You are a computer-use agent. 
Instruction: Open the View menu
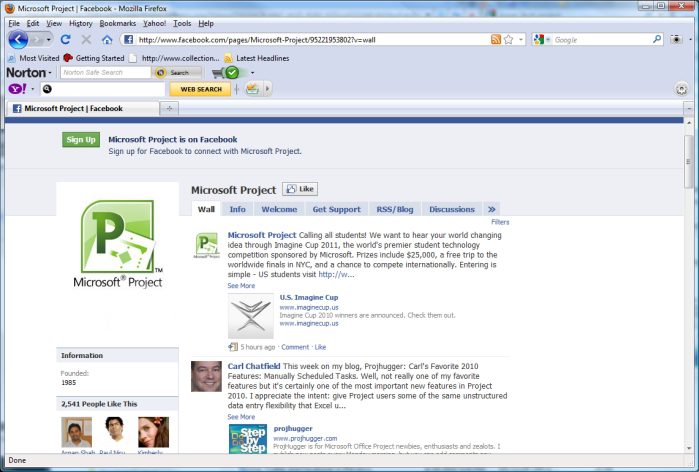click(54, 23)
